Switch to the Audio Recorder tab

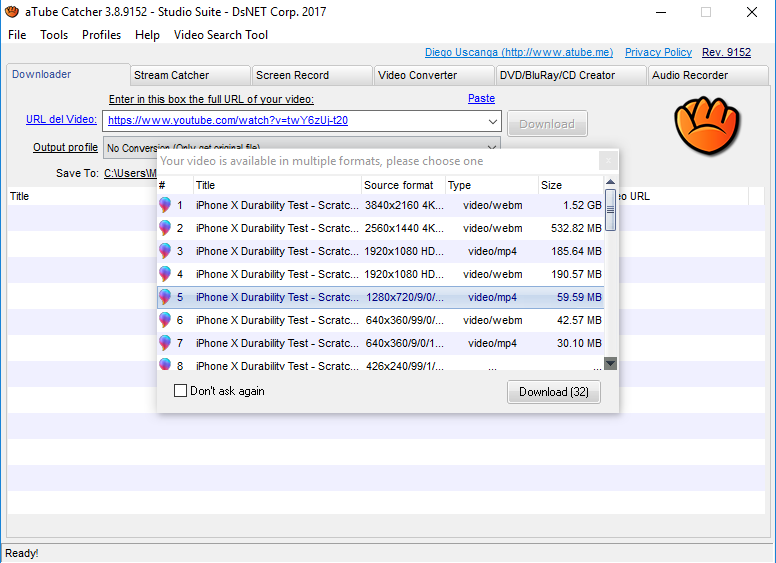[708, 75]
